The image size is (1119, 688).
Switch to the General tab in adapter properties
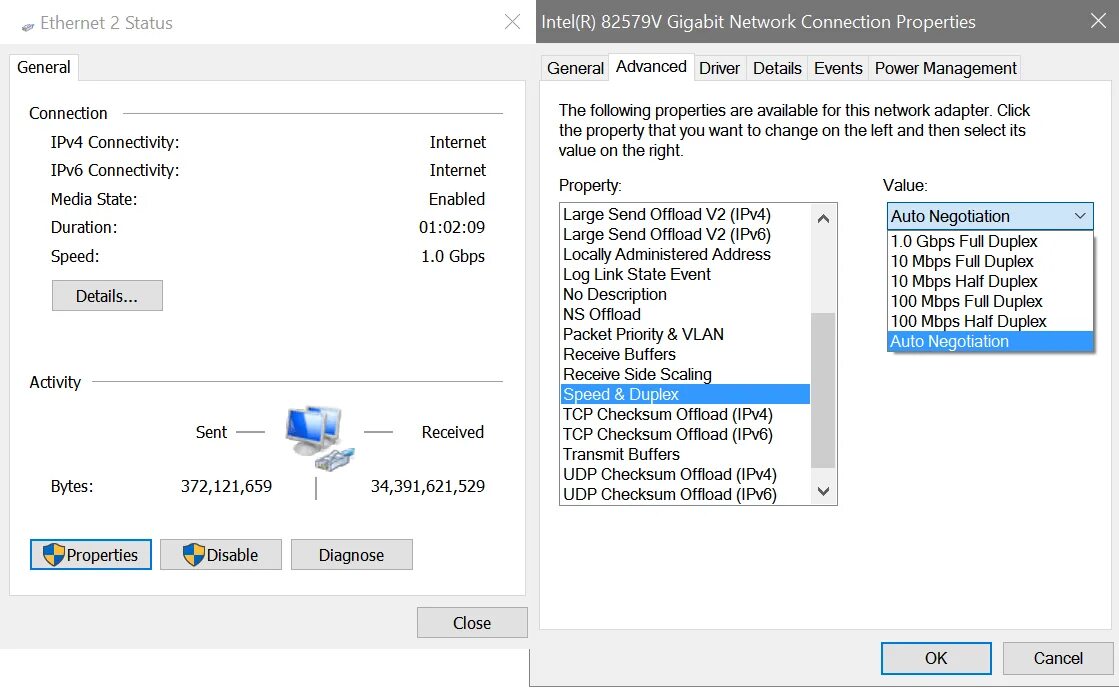click(575, 69)
